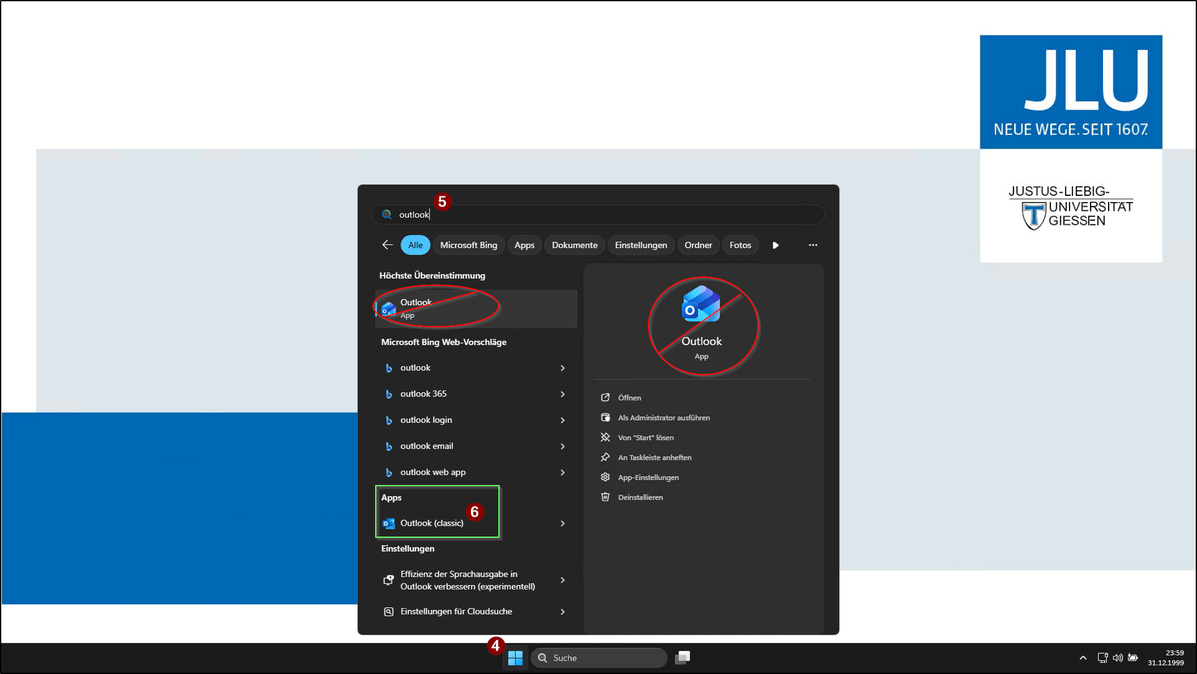The width and height of the screenshot is (1197, 674).
Task: Expand the outlook login suggestion chevron
Action: coord(563,420)
